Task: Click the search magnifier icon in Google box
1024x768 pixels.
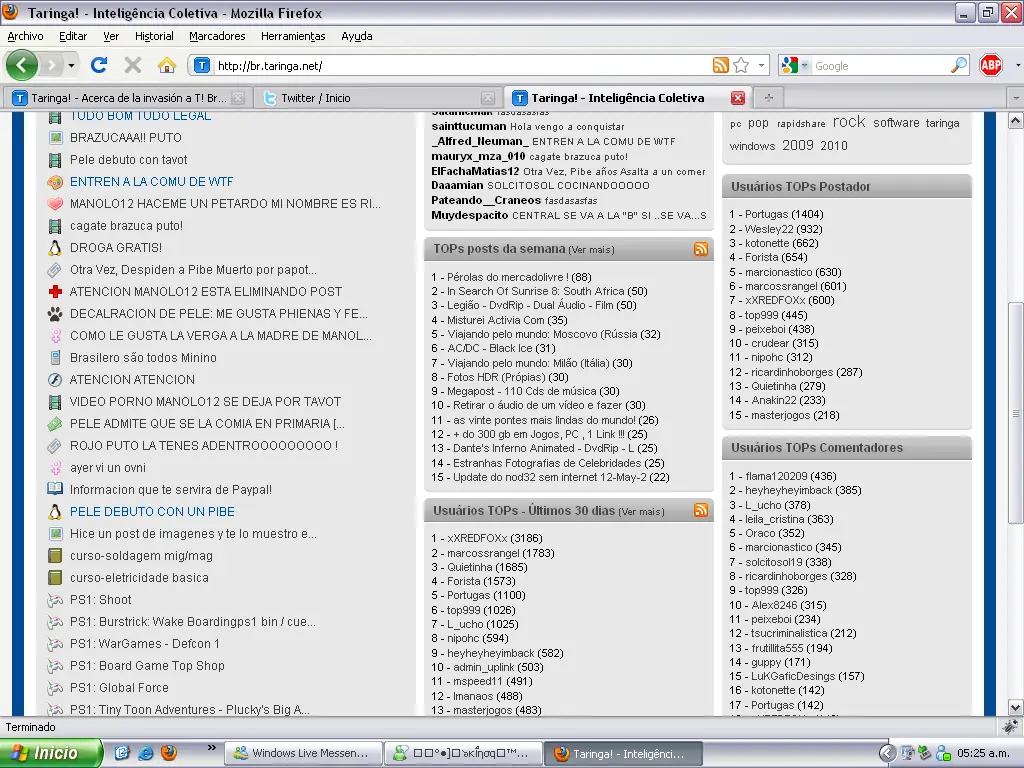Action: [x=958, y=65]
